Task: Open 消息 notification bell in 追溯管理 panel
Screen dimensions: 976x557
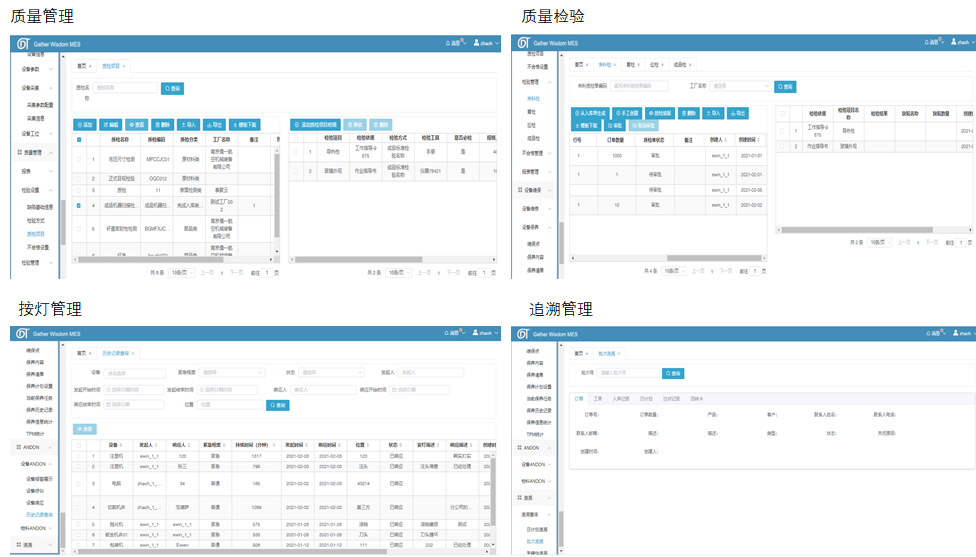Action: pyautogui.click(x=933, y=332)
